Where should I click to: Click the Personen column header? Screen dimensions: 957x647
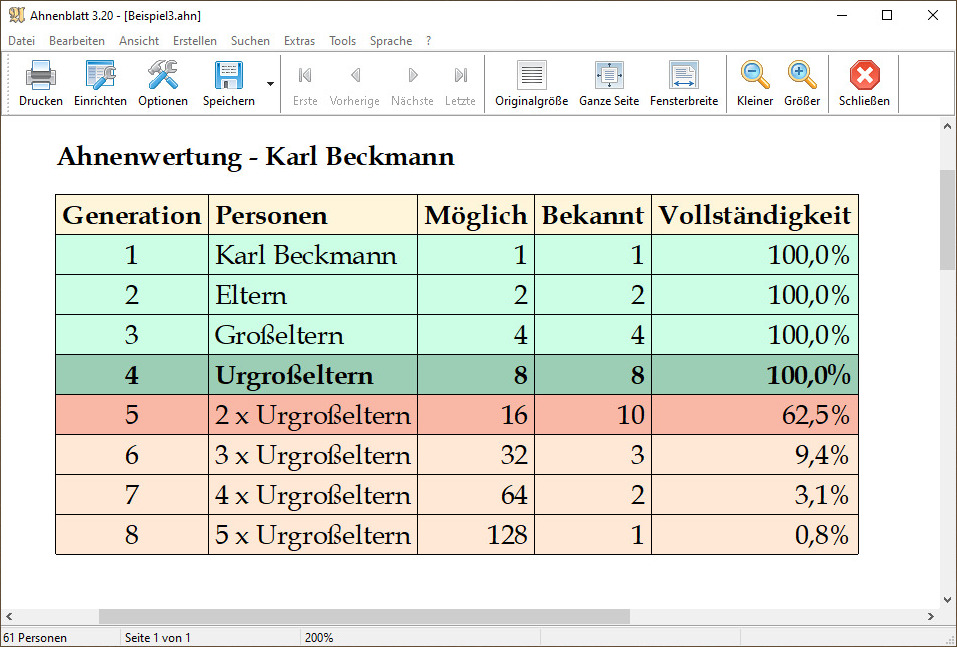(x=313, y=215)
